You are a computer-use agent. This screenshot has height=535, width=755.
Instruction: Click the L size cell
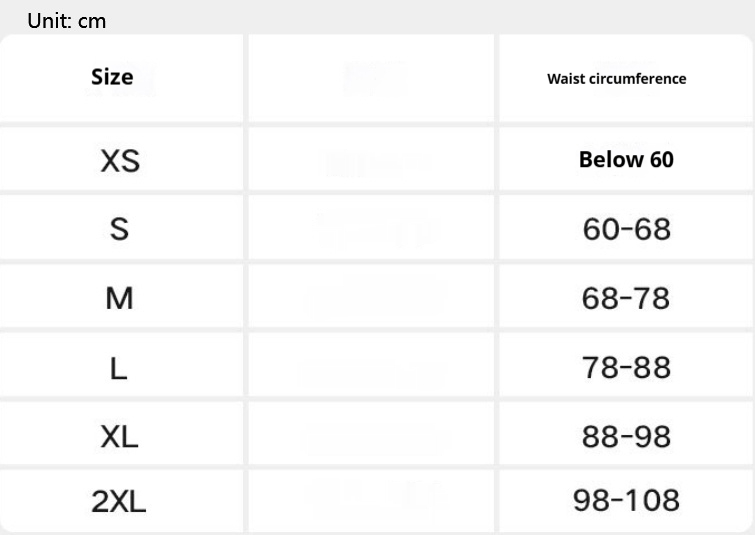[x=119, y=368]
